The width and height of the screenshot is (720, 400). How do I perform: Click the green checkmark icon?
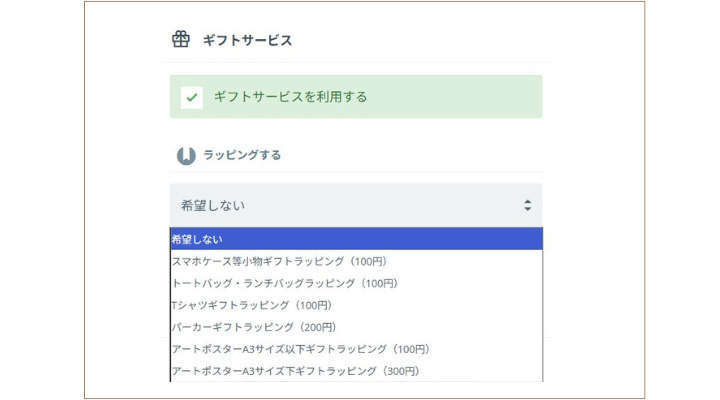(192, 97)
